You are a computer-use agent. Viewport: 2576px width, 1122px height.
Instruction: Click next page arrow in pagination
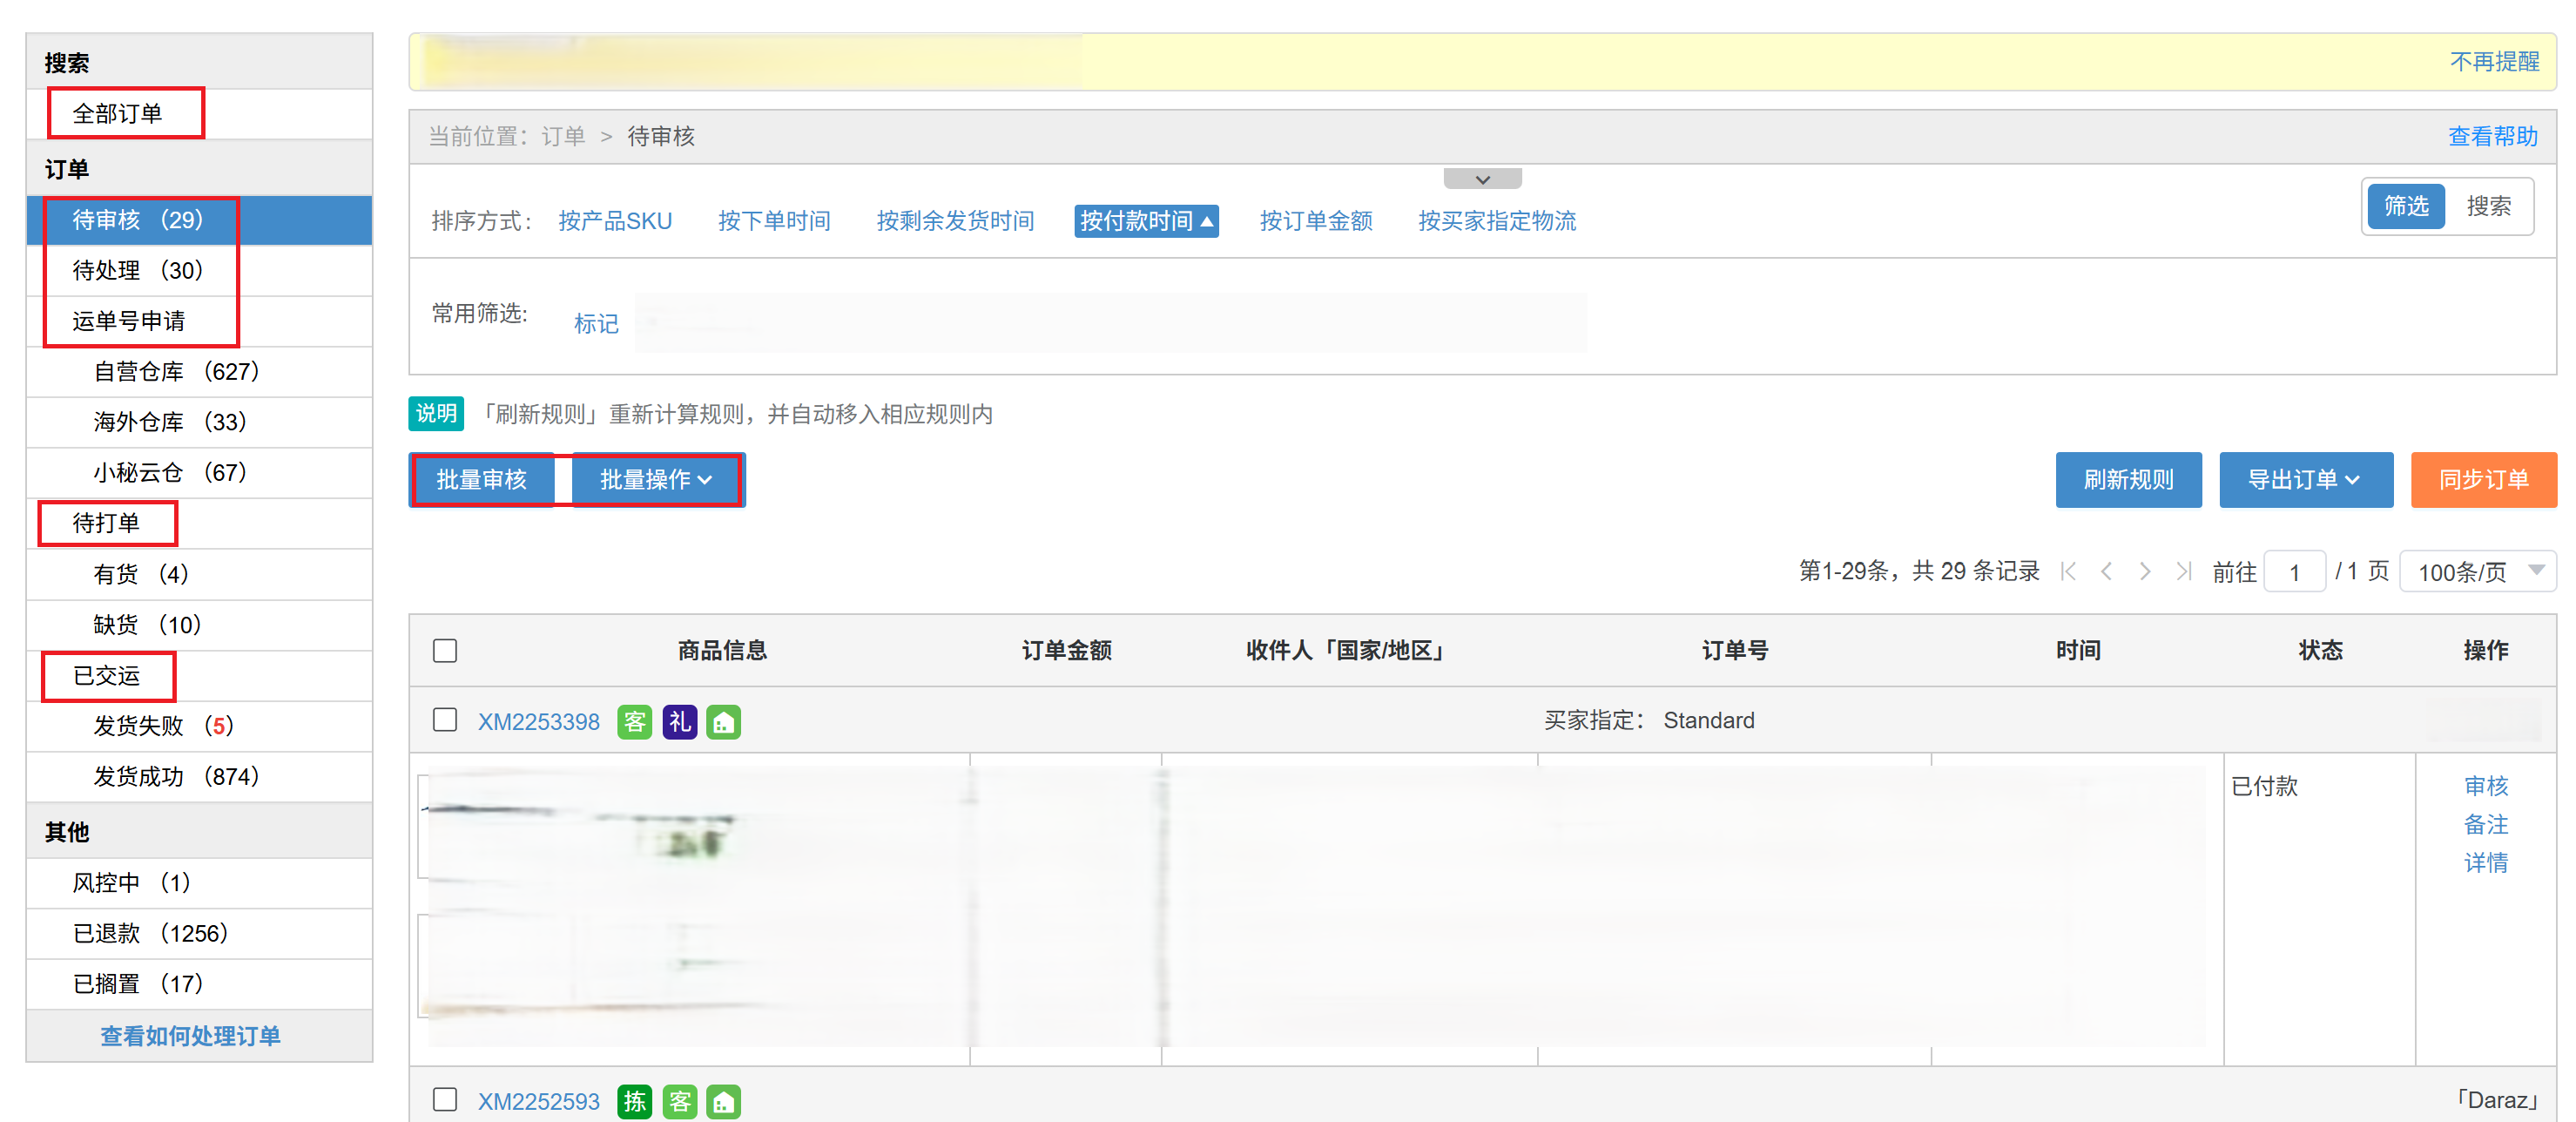coord(2144,571)
